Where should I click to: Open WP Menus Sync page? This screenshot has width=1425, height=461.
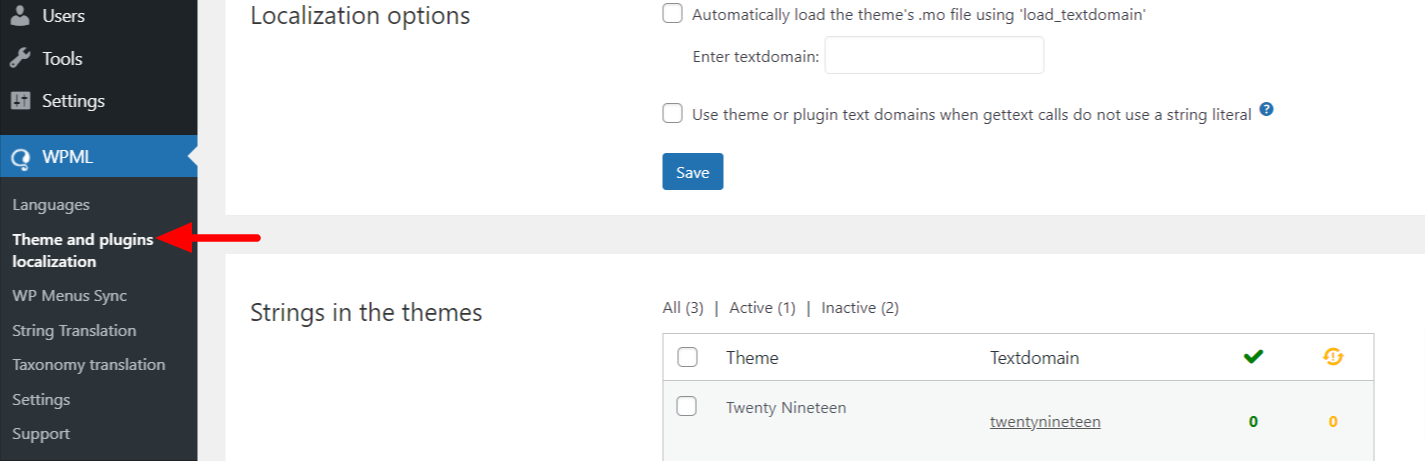[69, 296]
